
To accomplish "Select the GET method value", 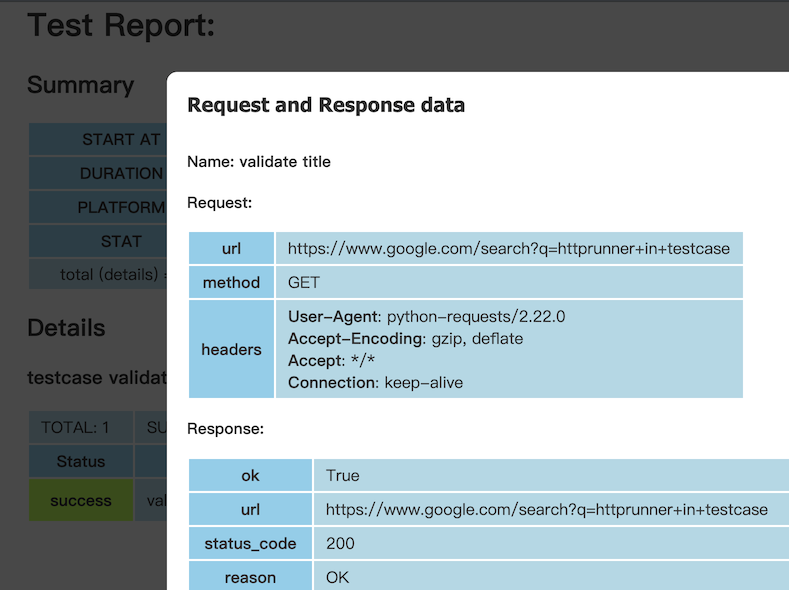I will click(303, 282).
